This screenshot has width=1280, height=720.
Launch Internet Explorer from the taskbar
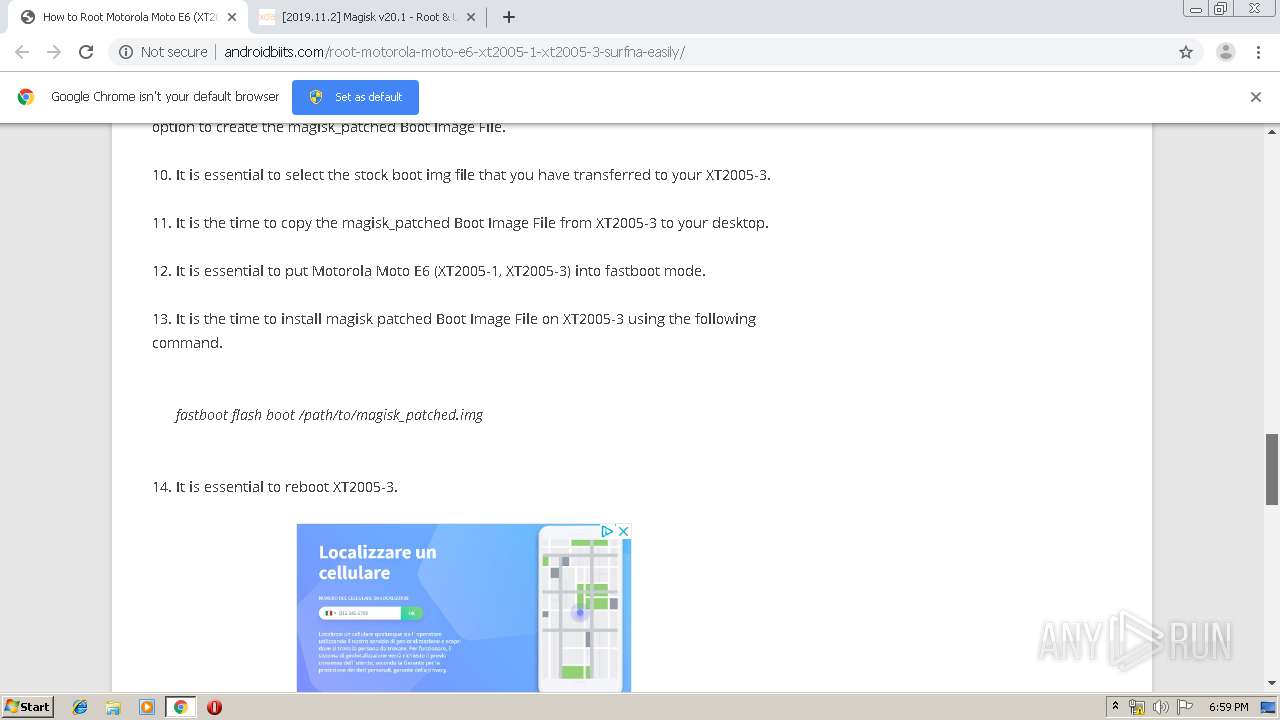click(80, 707)
